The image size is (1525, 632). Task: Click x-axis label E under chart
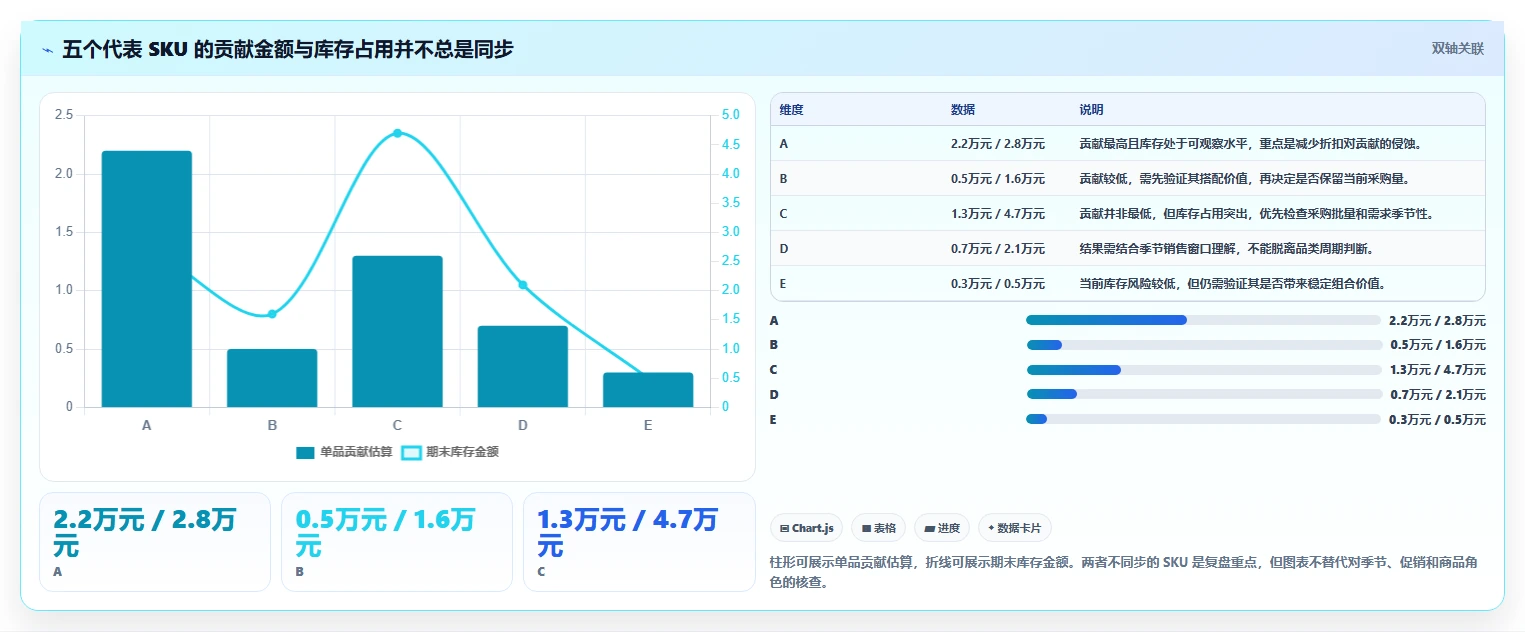pos(648,425)
